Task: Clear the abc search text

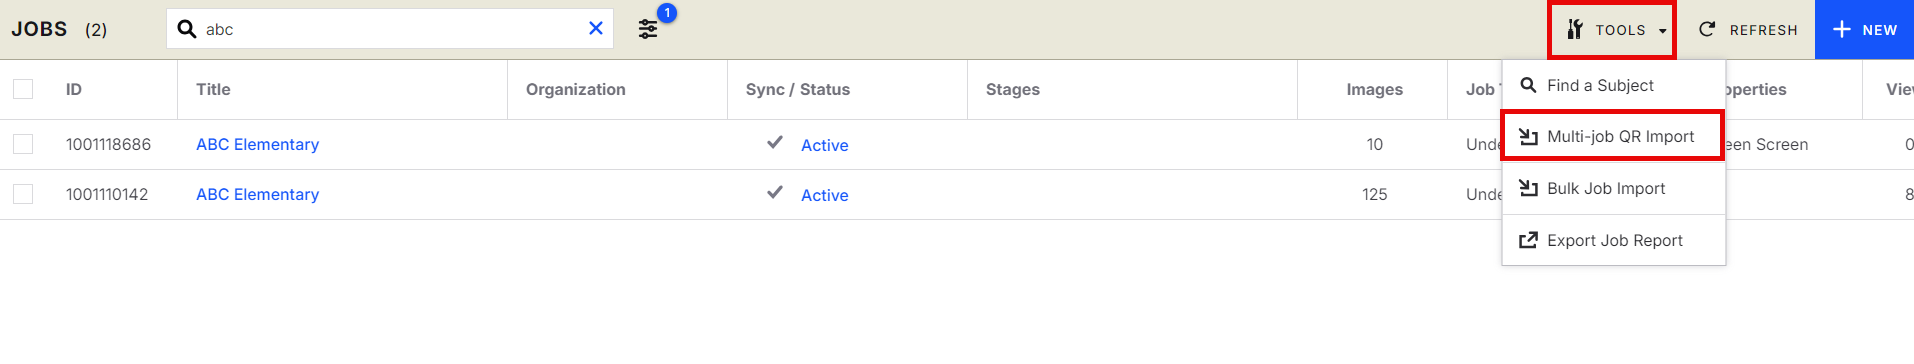Action: 596,28
